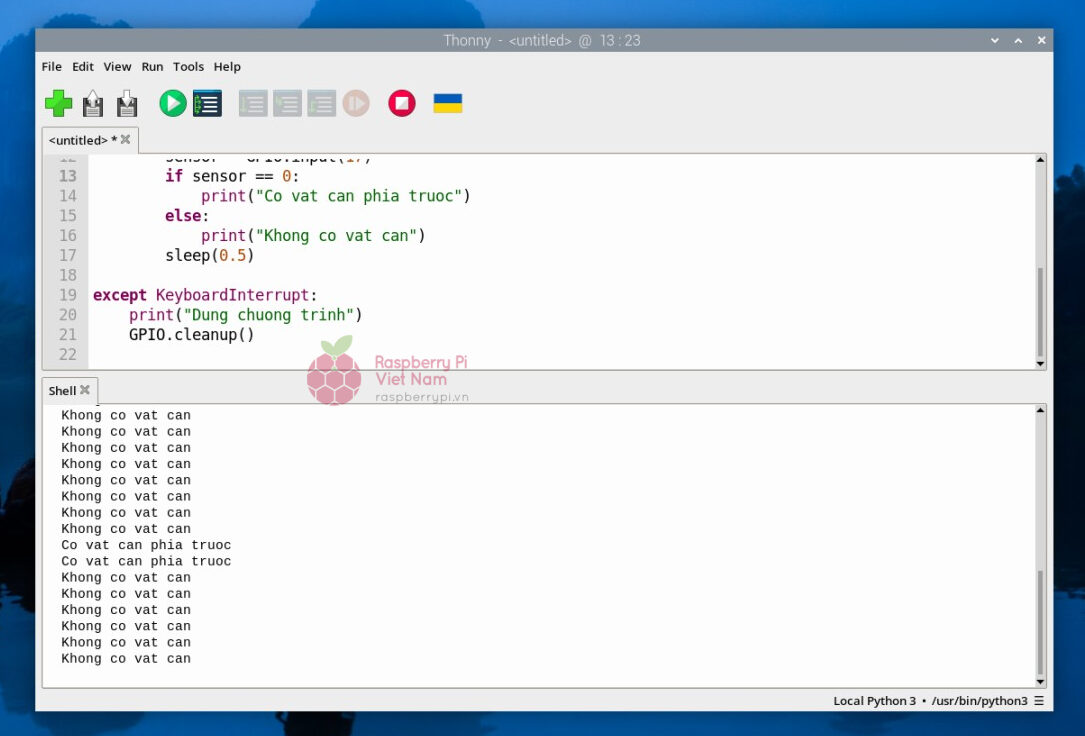1085x736 pixels.
Task: Click the Load file icon in toolbar
Action: pyautogui.click(x=93, y=103)
